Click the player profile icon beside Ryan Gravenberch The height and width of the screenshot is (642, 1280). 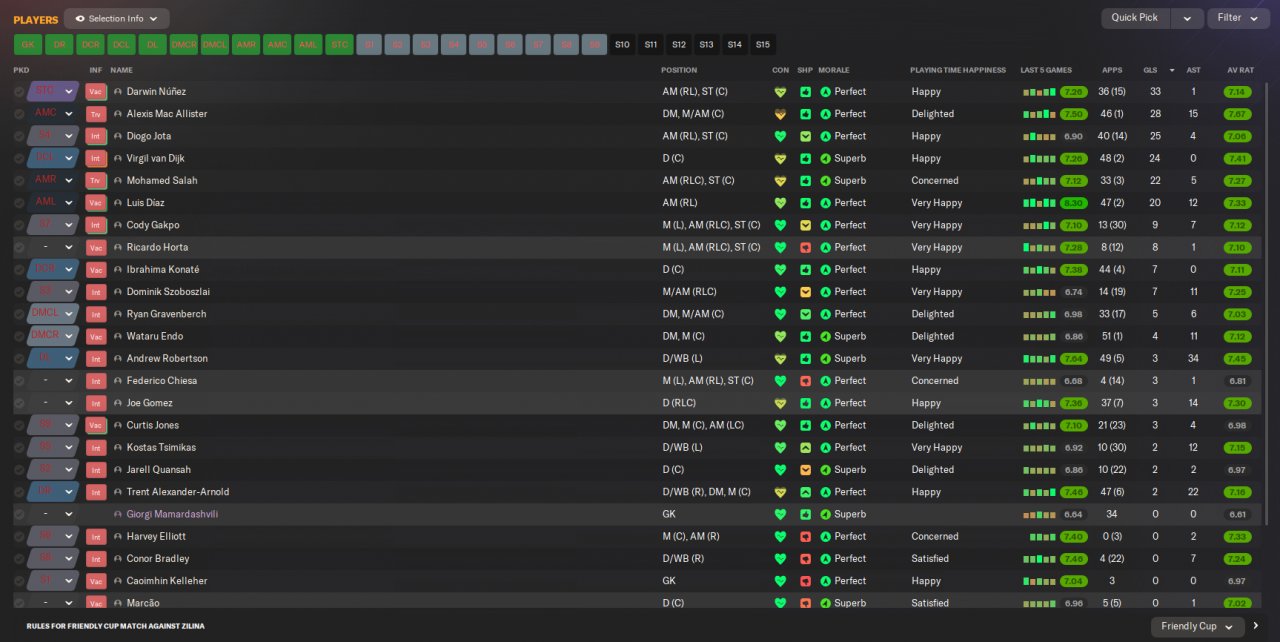coord(118,314)
